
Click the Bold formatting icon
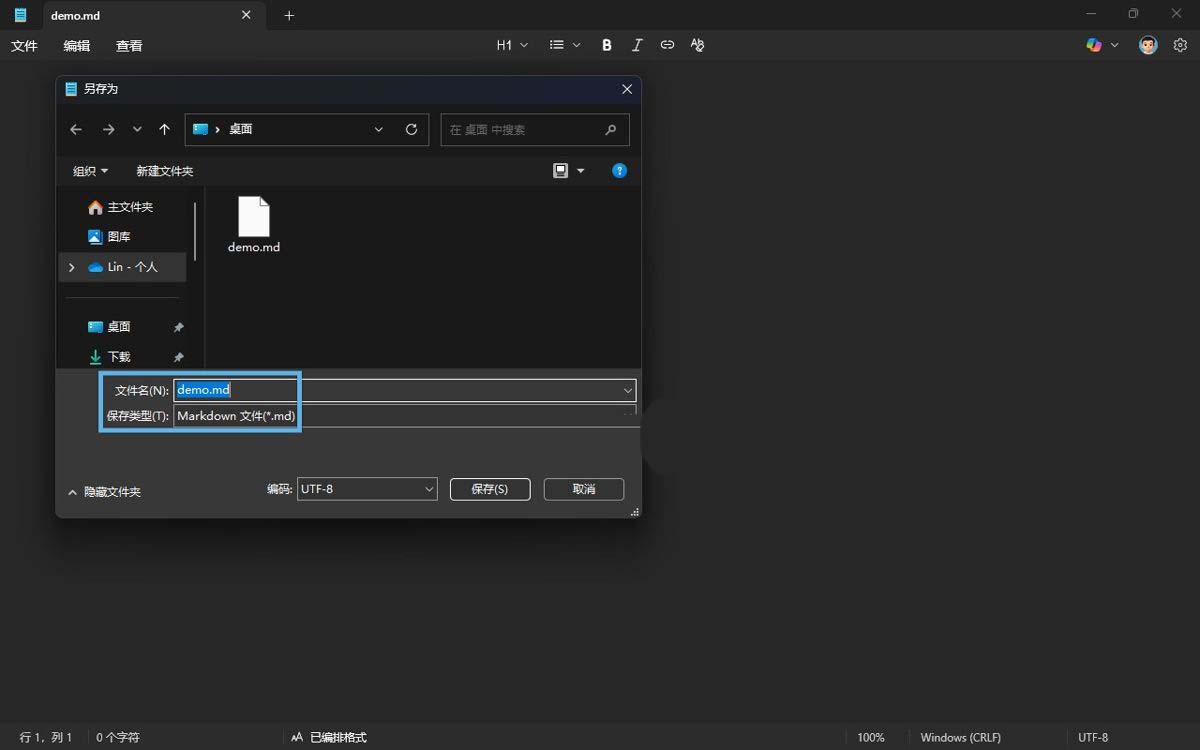[607, 45]
